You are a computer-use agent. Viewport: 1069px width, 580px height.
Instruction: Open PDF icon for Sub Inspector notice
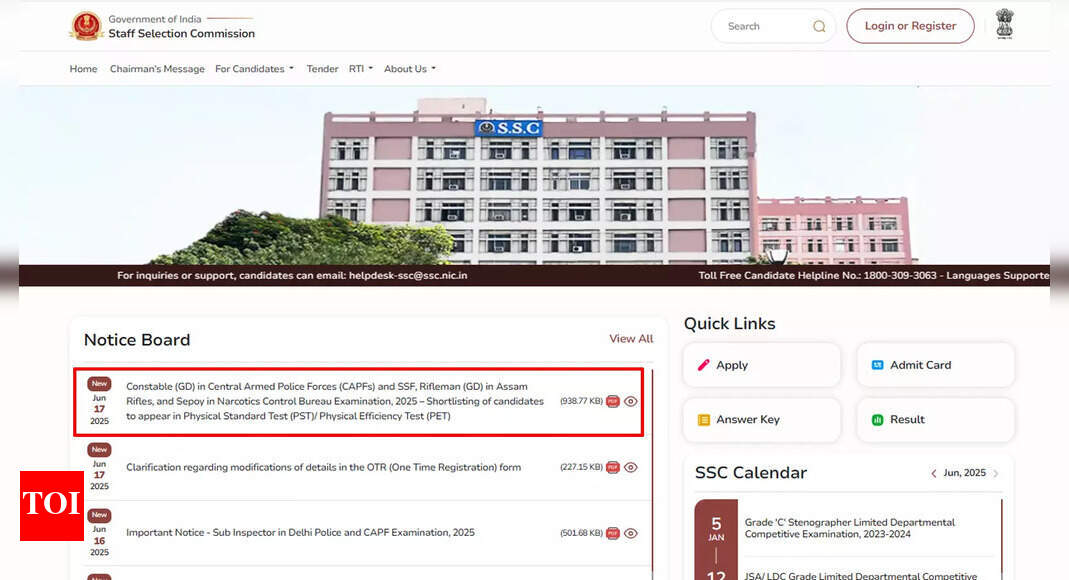click(x=613, y=533)
